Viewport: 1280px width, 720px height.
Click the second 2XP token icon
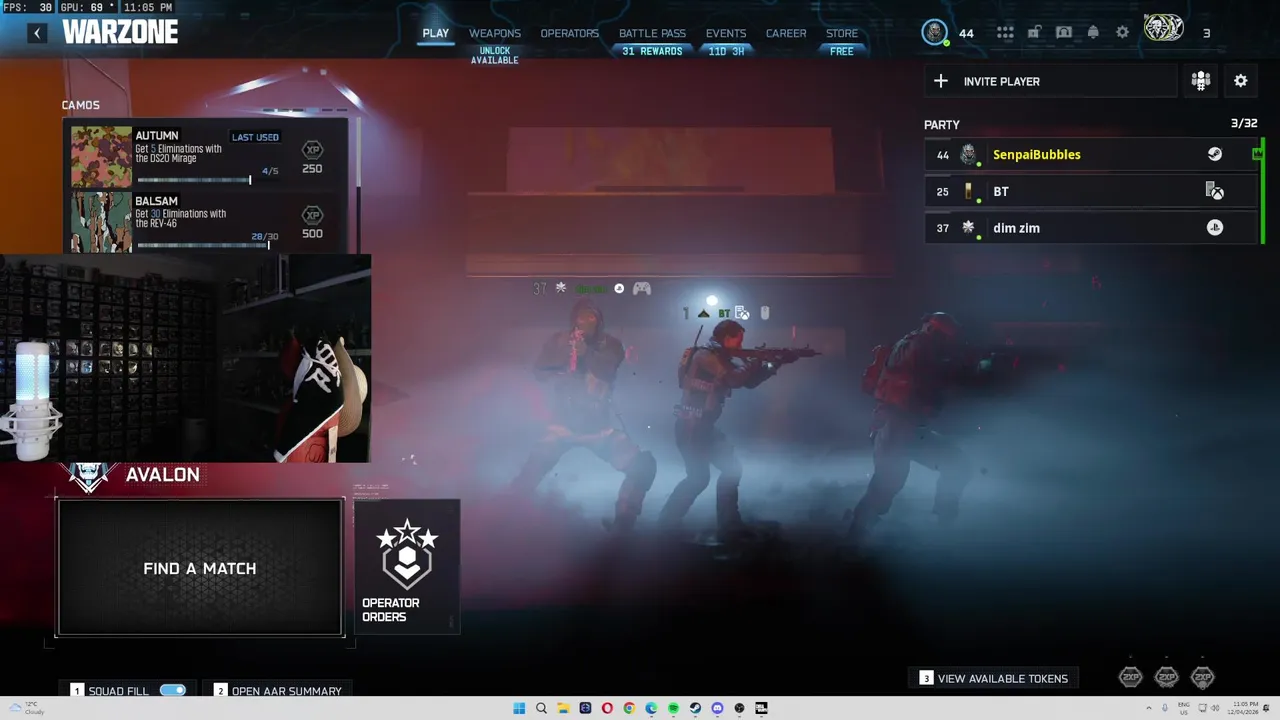(x=1167, y=678)
